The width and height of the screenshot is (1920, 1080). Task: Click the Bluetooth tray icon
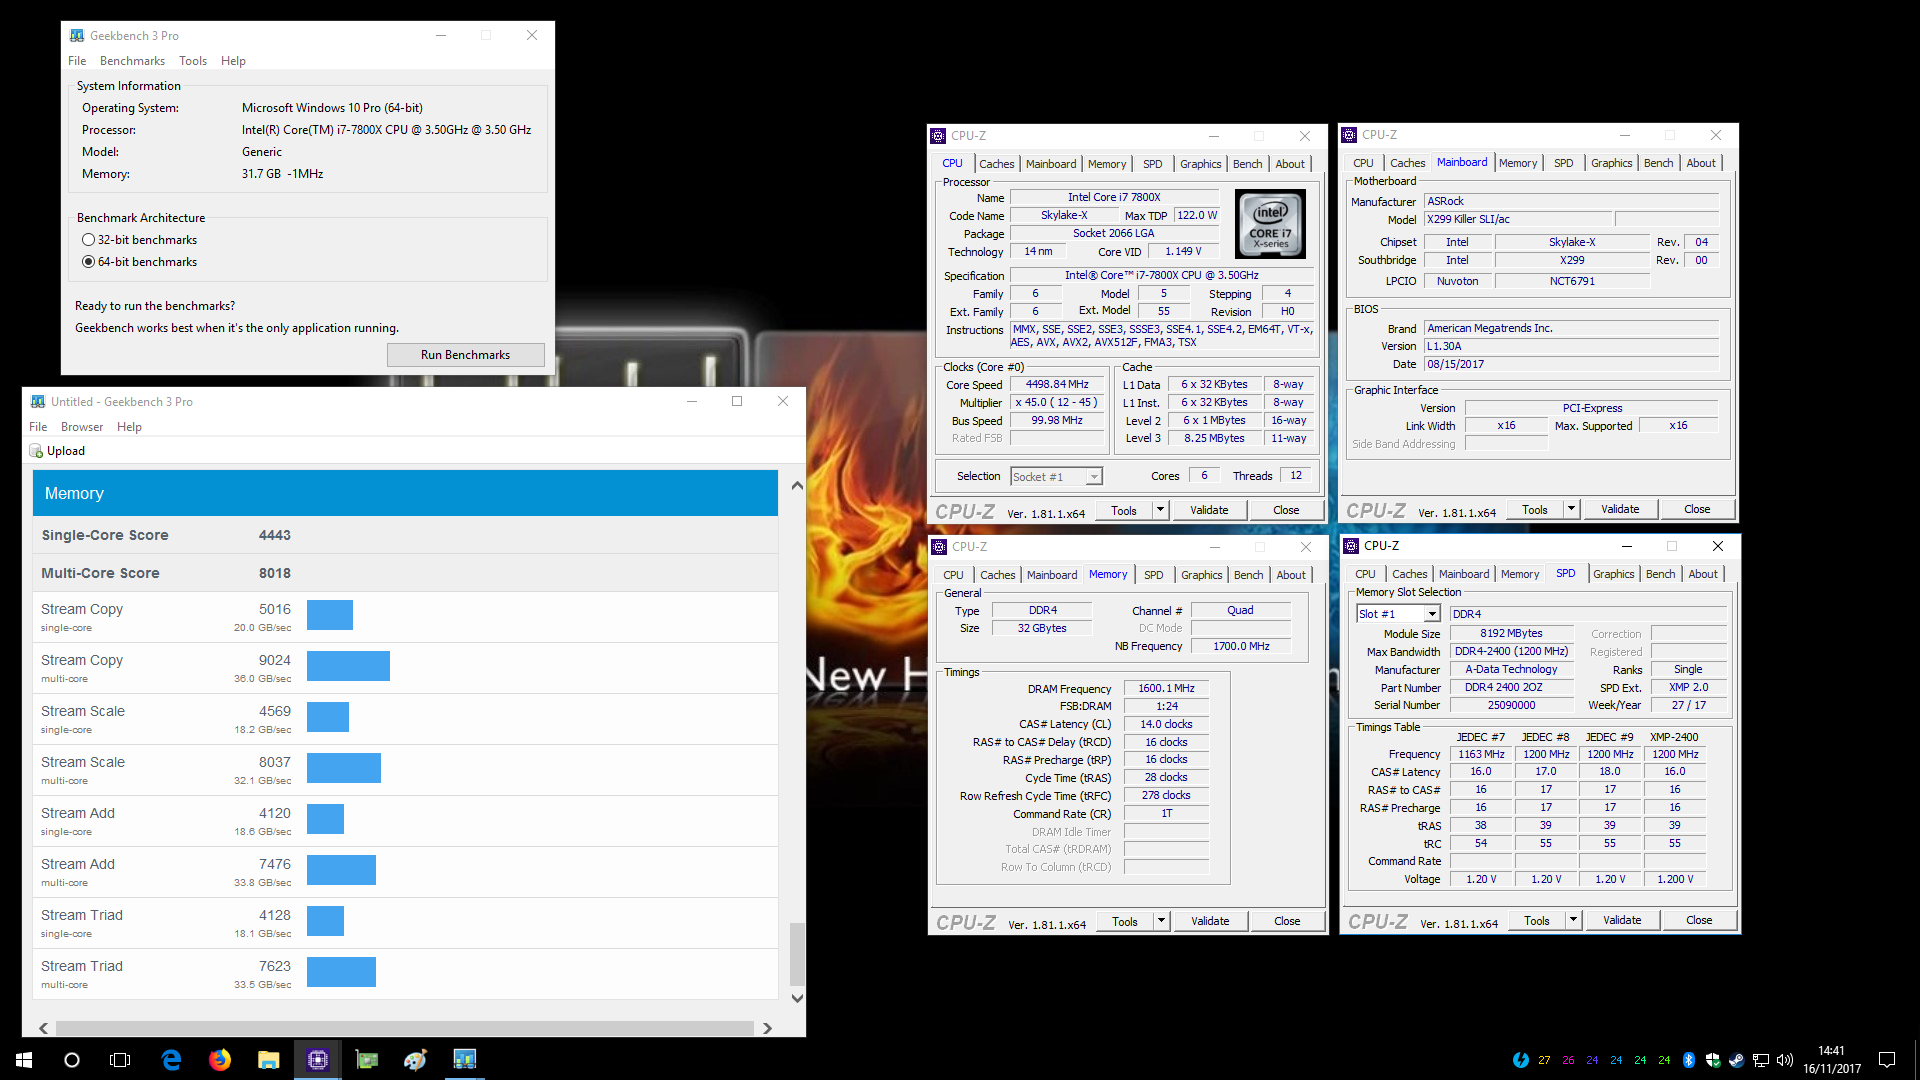(1689, 1060)
